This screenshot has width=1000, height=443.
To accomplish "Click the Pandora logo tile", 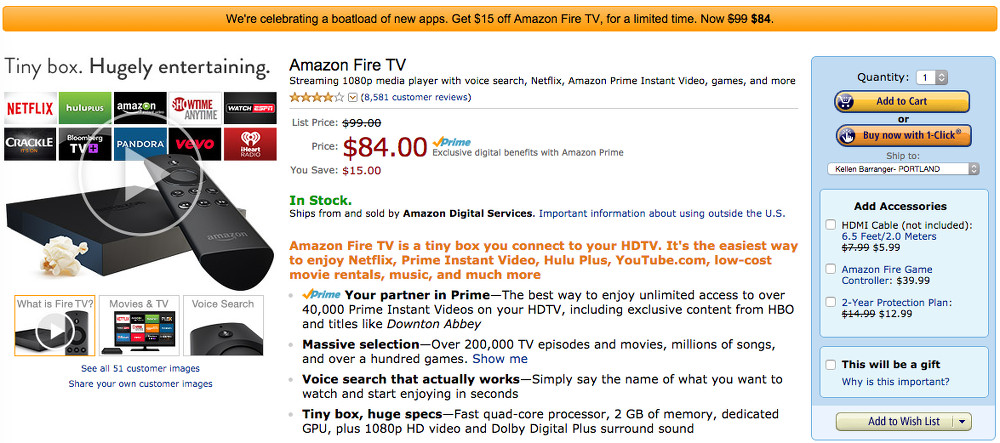I will pyautogui.click(x=138, y=144).
